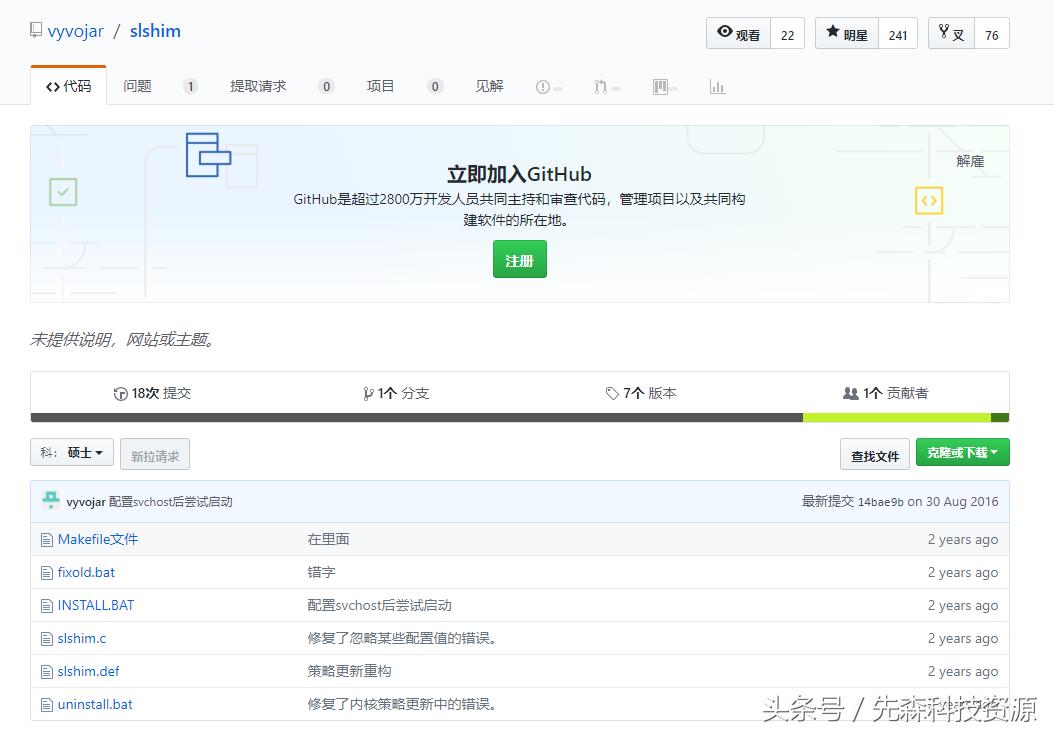Click the commits icon beside 18次 提交
Image resolution: width=1054 pixels, height=733 pixels.
pyautogui.click(x=120, y=393)
